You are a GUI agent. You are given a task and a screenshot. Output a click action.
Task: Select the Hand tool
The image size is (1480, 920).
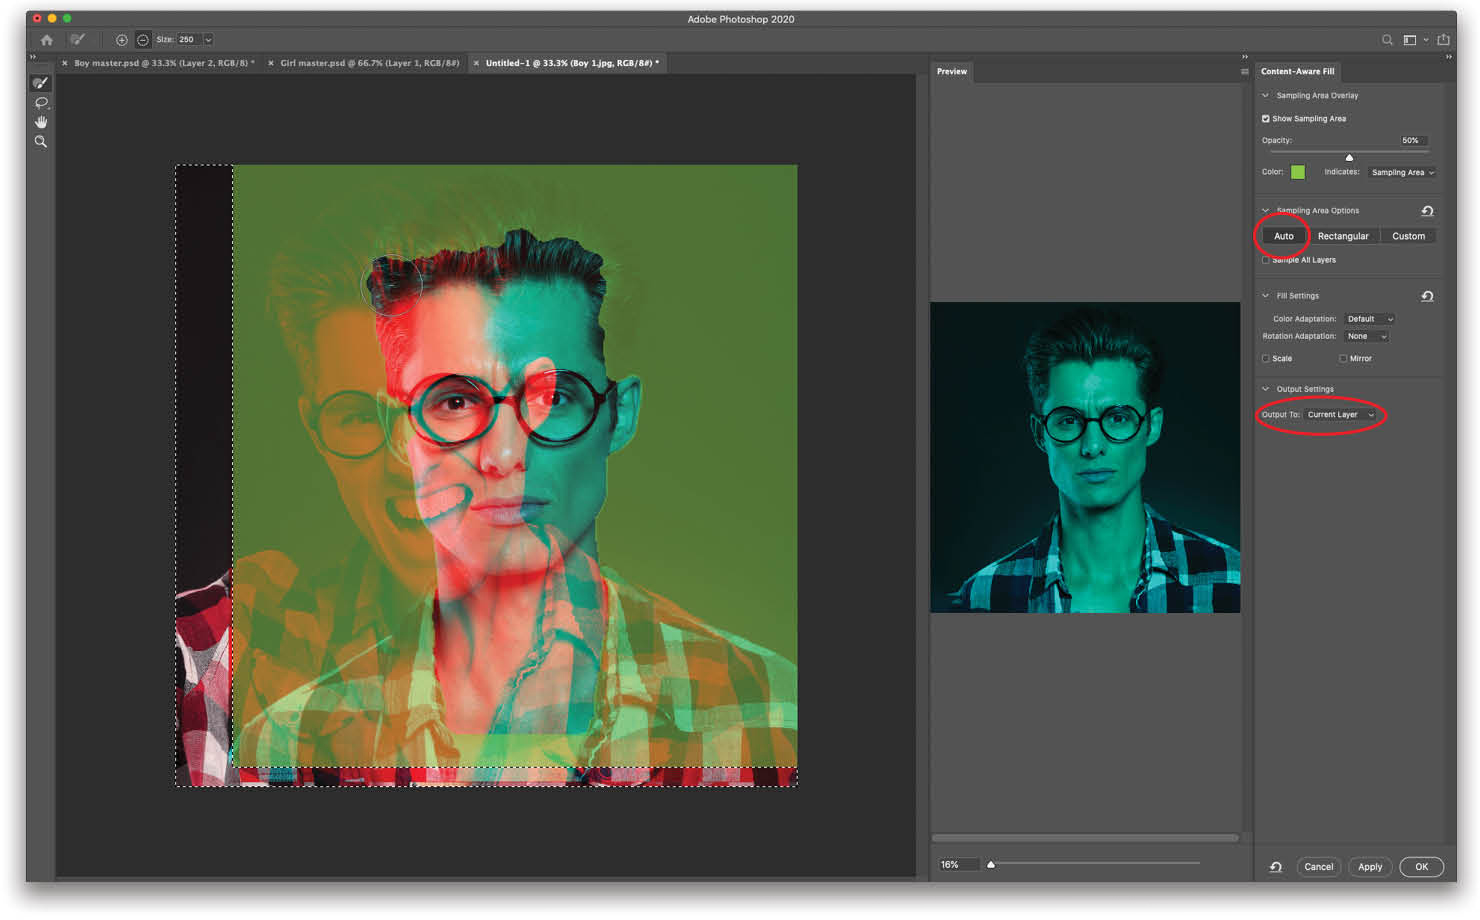(41, 122)
